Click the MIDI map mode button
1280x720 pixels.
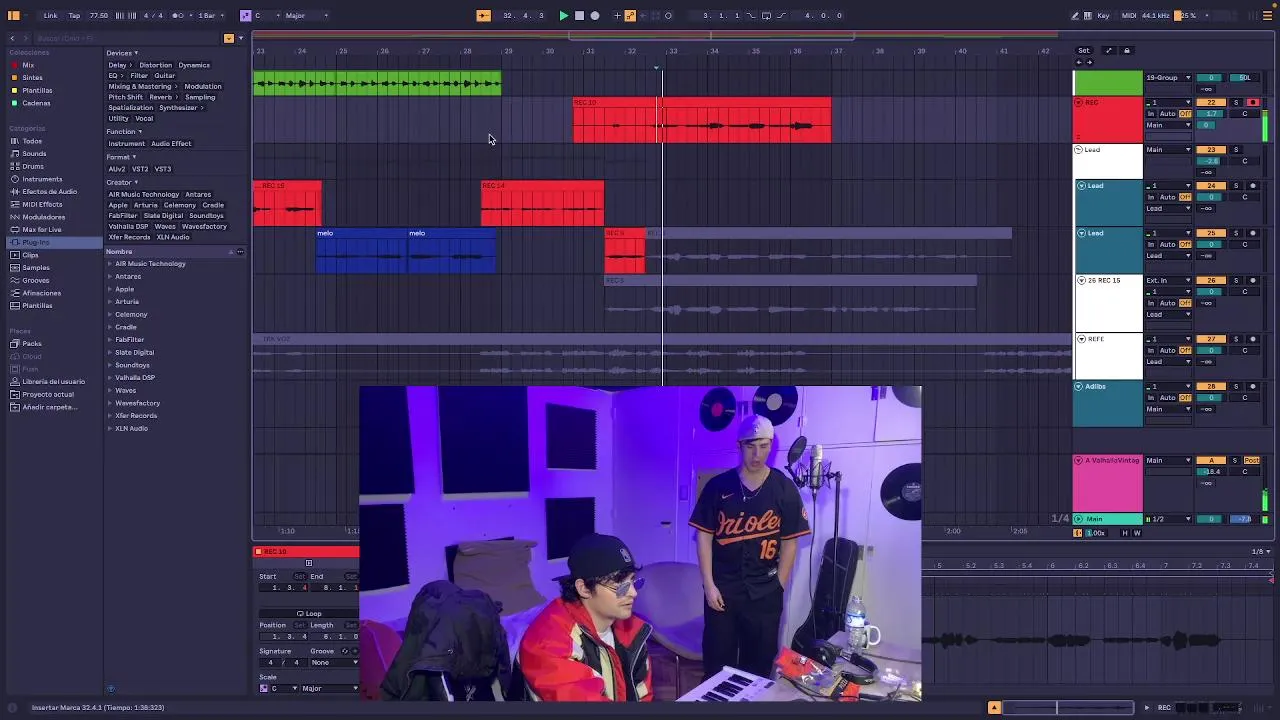pyautogui.click(x=1129, y=15)
